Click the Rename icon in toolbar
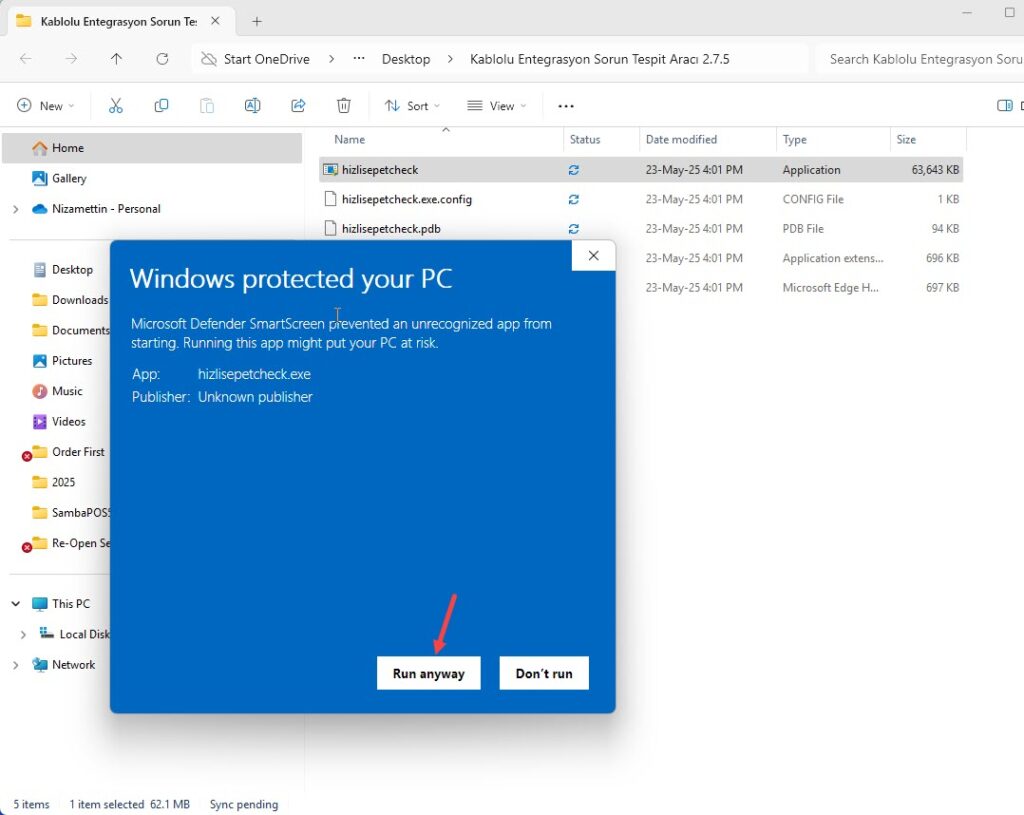The image size is (1024, 815). tap(252, 106)
